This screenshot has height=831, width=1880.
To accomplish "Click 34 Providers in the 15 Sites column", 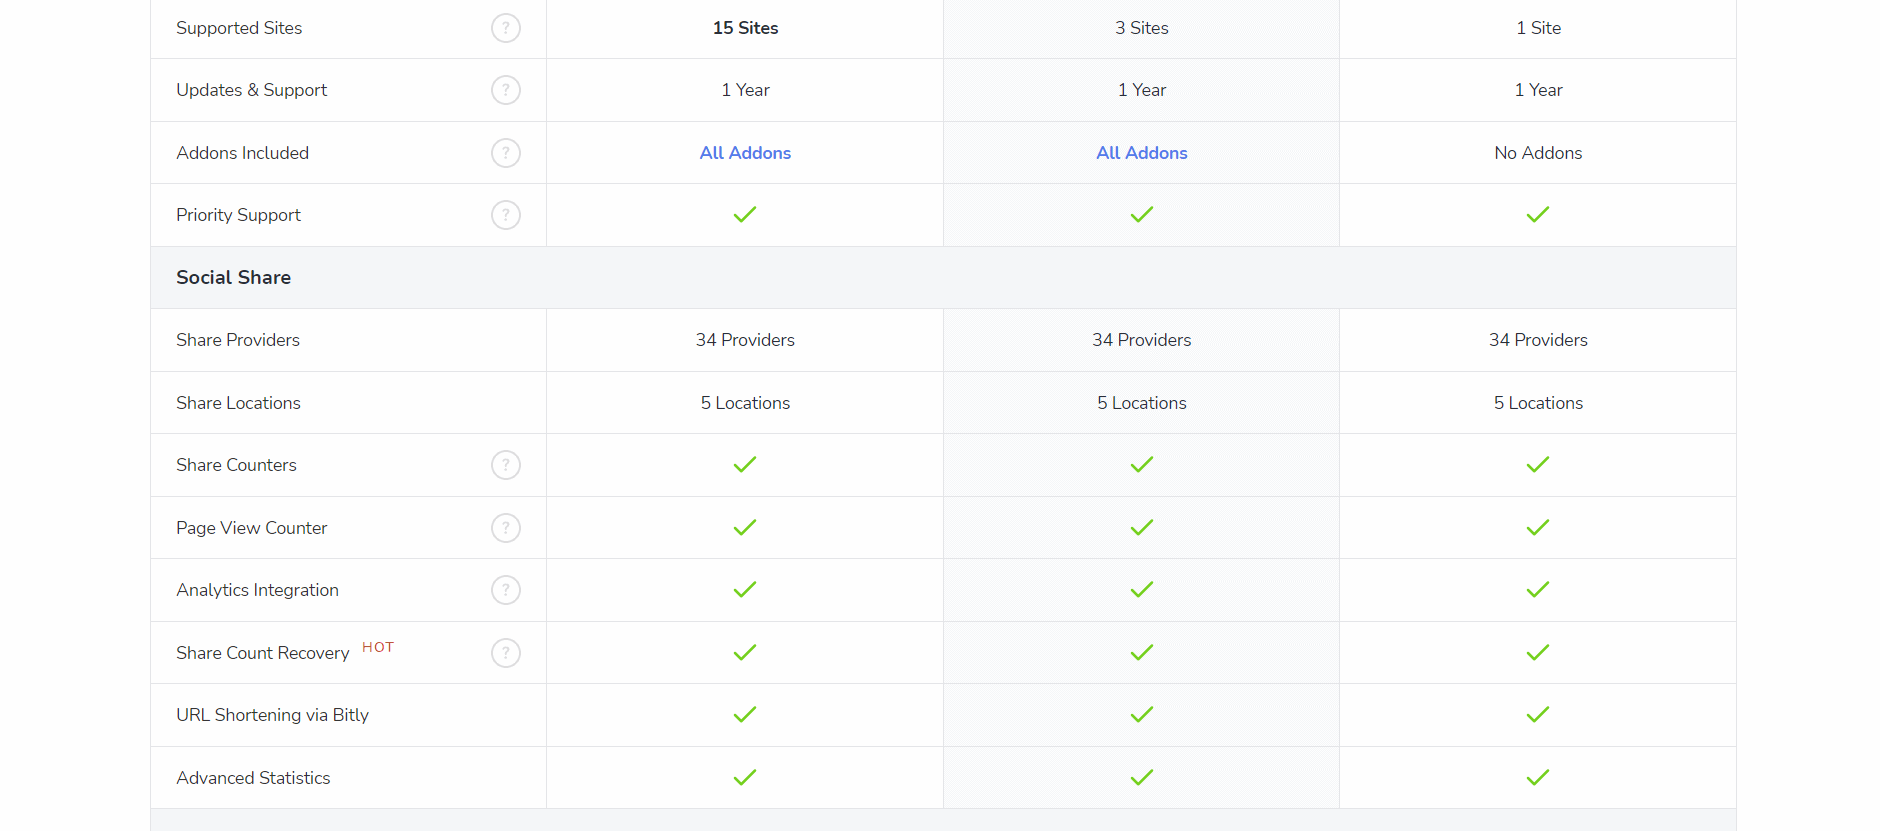I will pyautogui.click(x=745, y=340).
